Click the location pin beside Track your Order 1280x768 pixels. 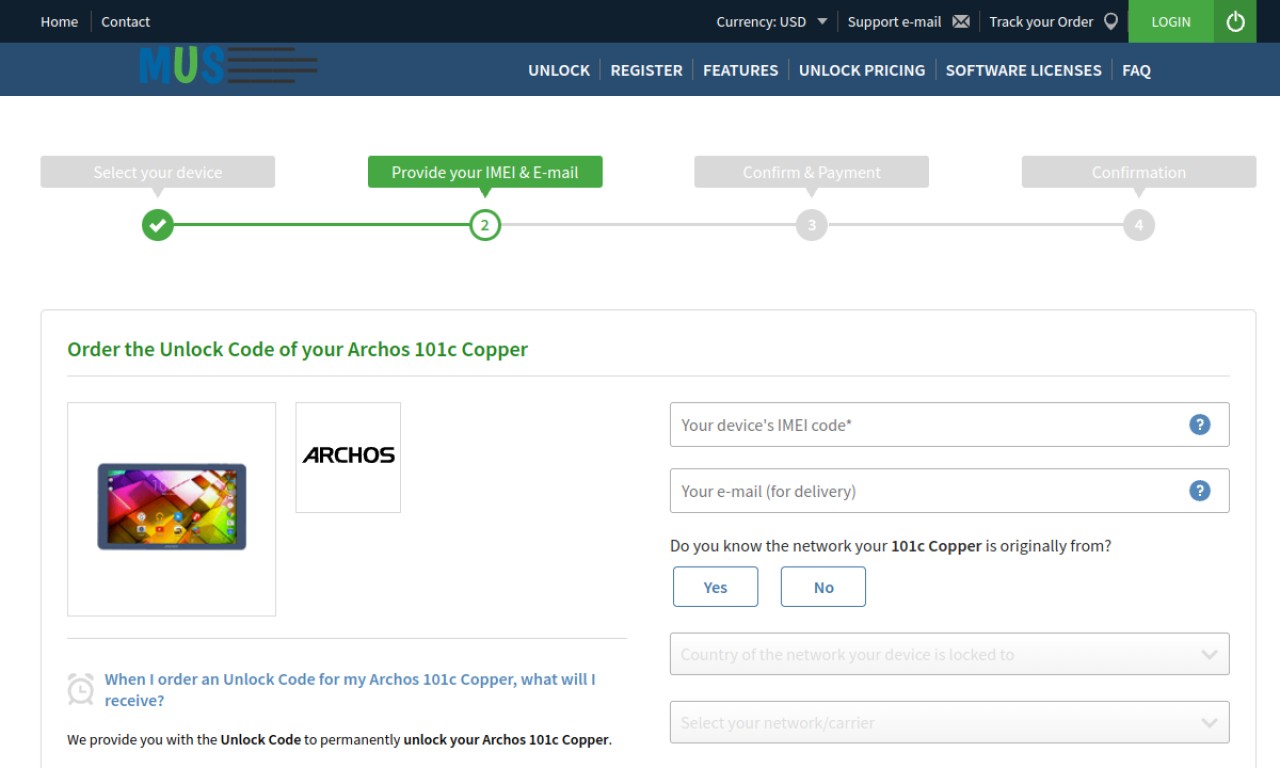click(x=1110, y=21)
